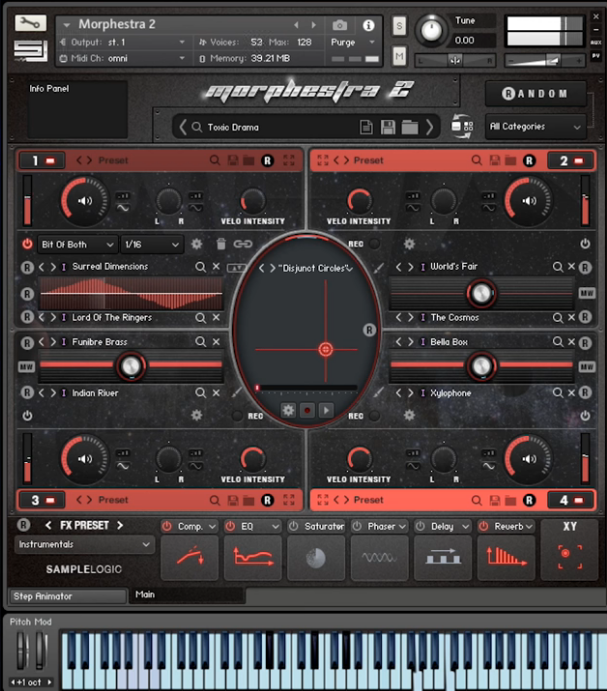The image size is (607, 691).
Task: Click the RANDOM button
Action: [x=536, y=94]
